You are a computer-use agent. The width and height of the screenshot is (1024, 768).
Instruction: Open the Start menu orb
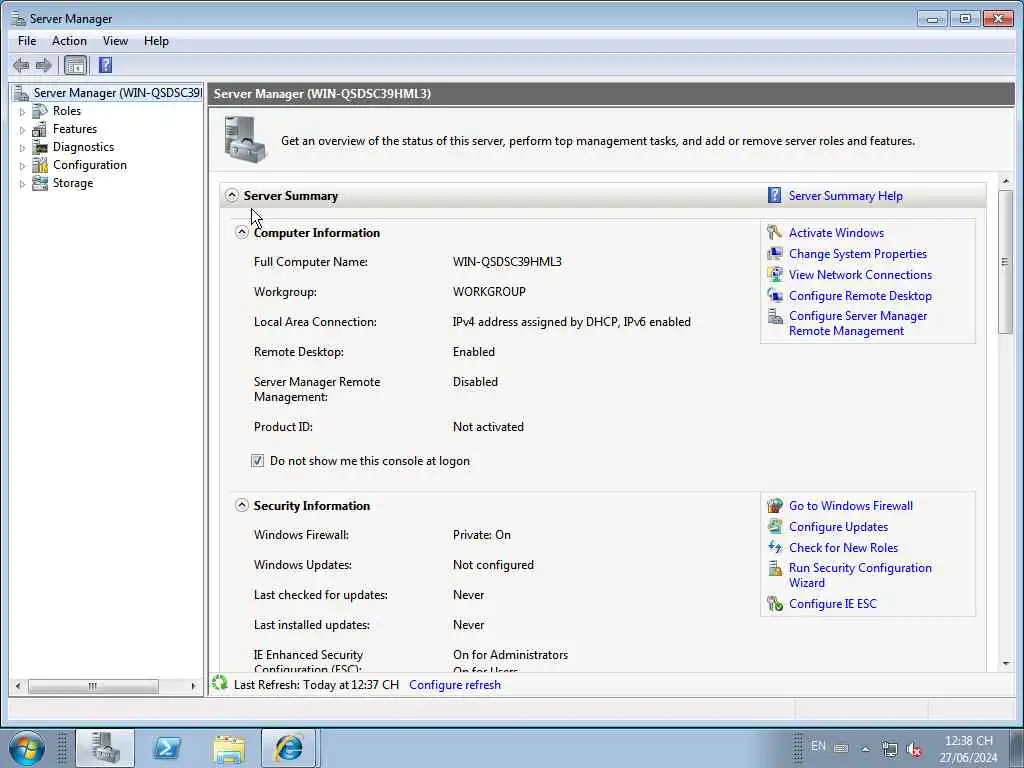coord(27,748)
